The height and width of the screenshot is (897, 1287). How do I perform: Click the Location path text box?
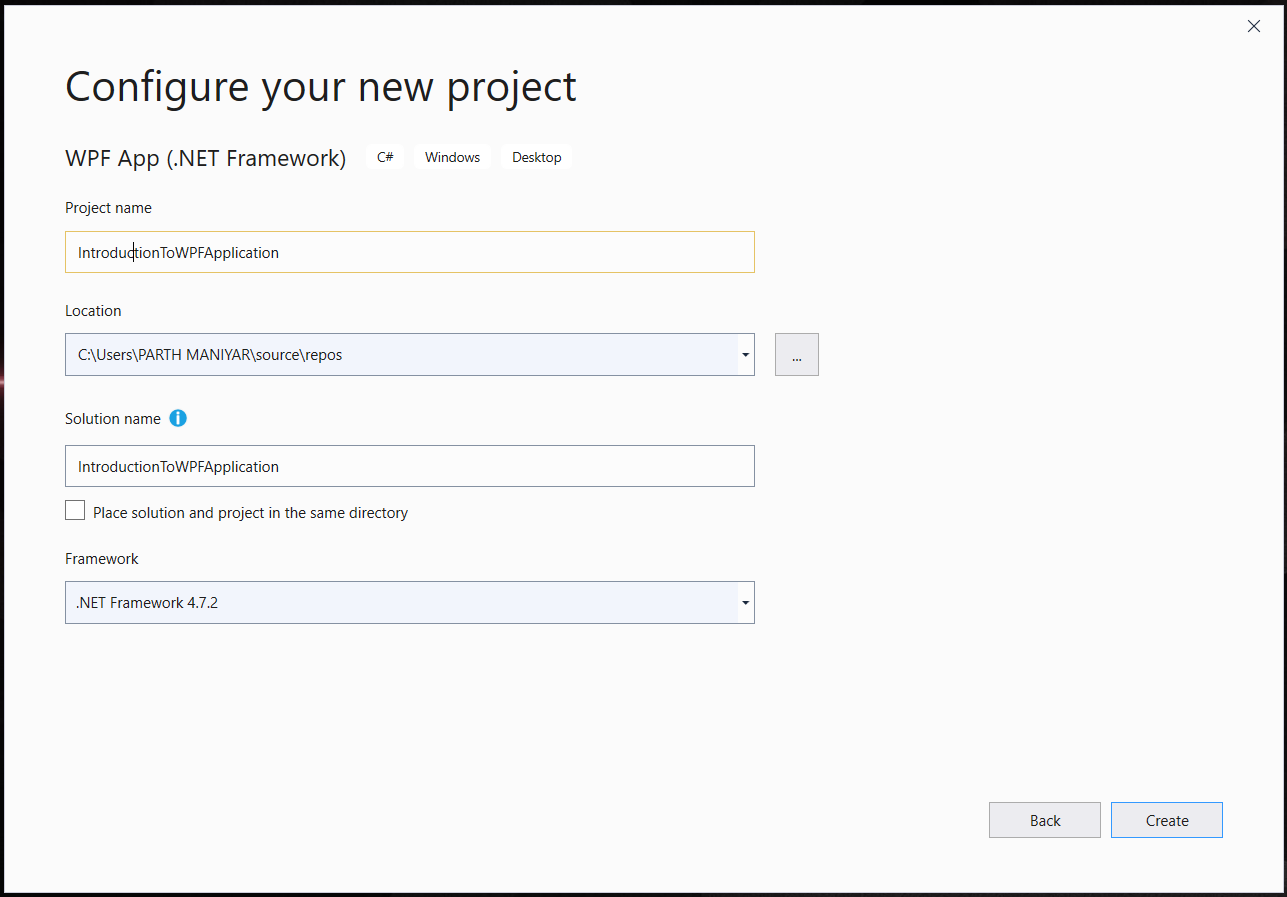point(400,355)
